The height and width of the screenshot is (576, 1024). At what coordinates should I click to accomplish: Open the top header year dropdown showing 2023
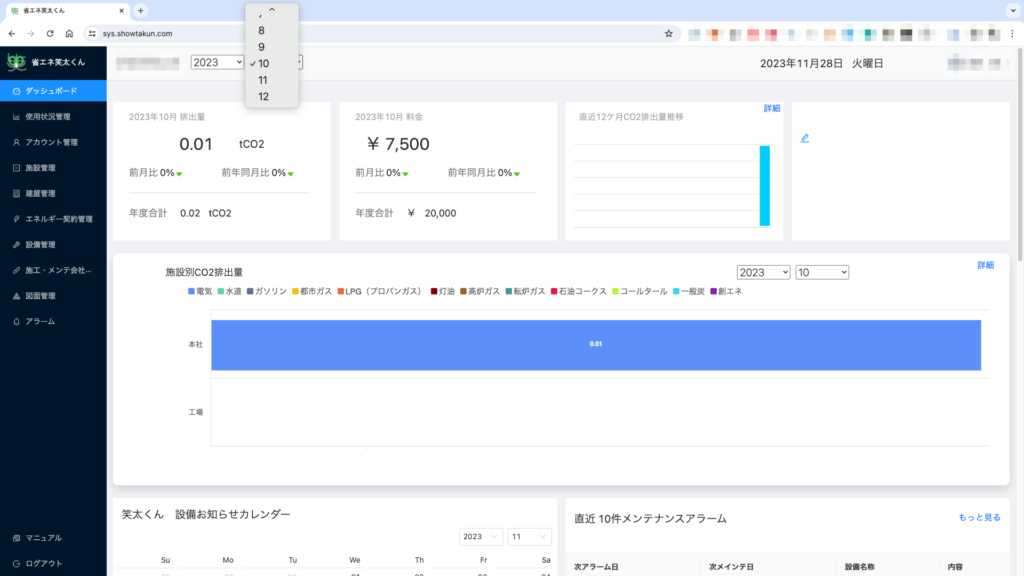[217, 62]
